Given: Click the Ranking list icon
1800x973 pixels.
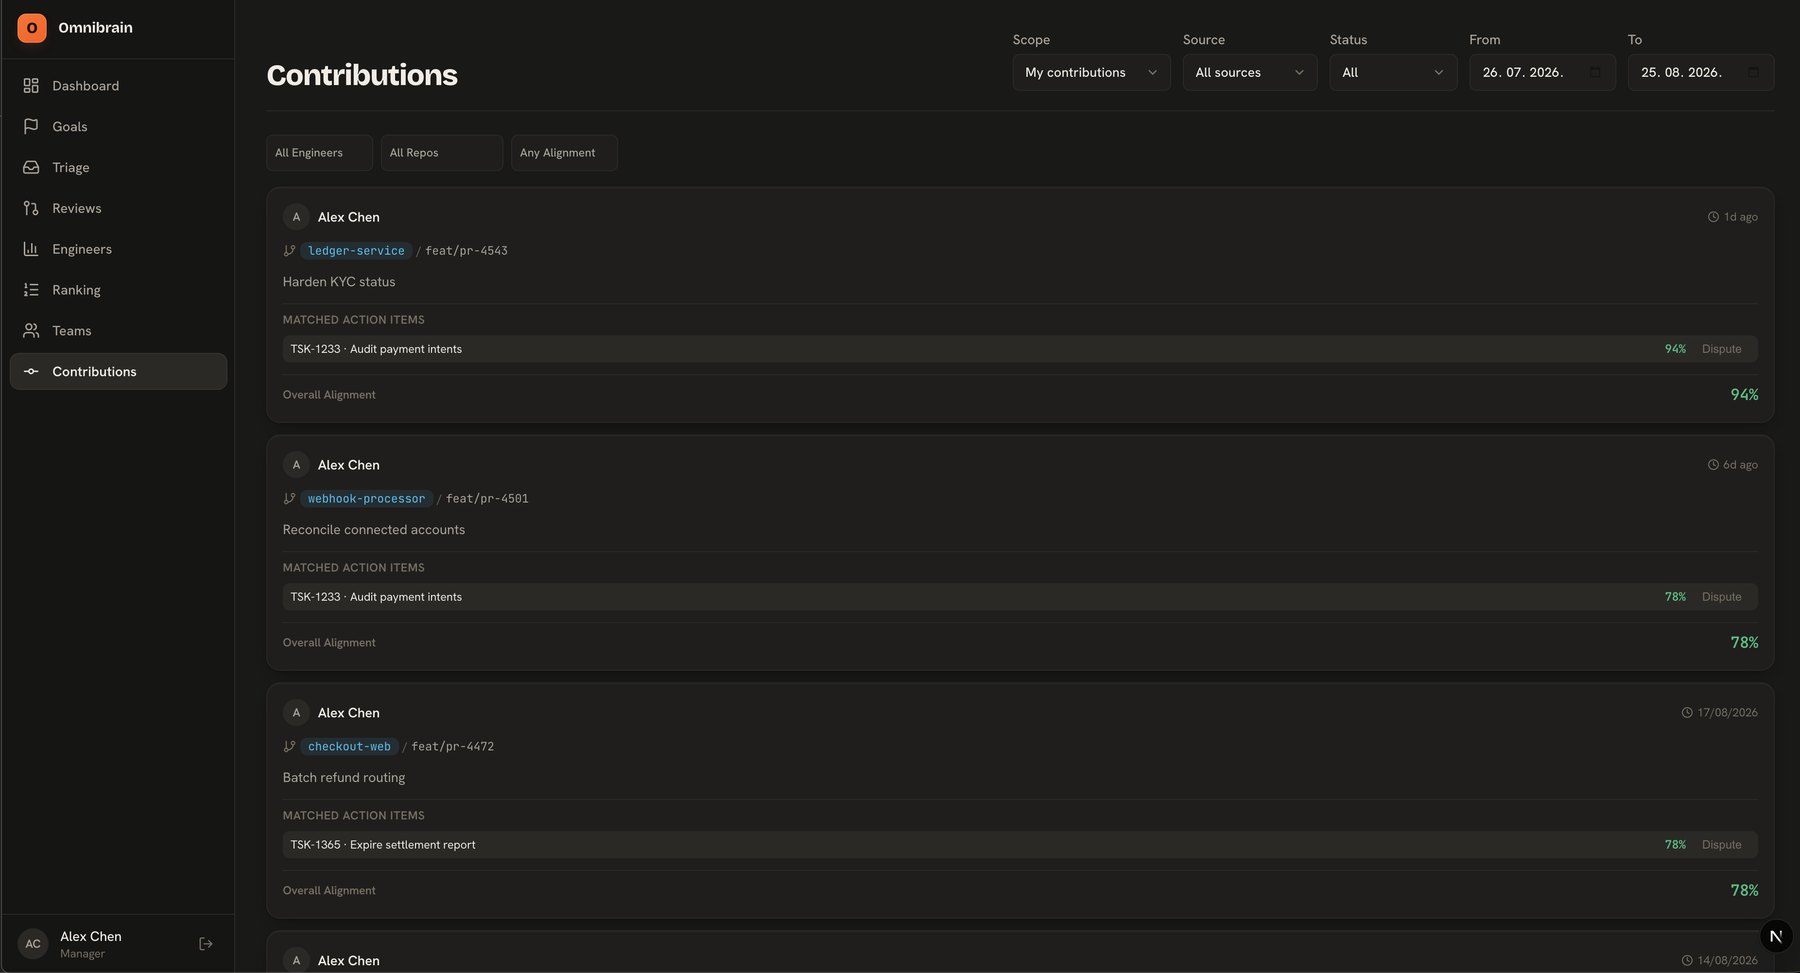Looking at the screenshot, I should coord(31,290).
